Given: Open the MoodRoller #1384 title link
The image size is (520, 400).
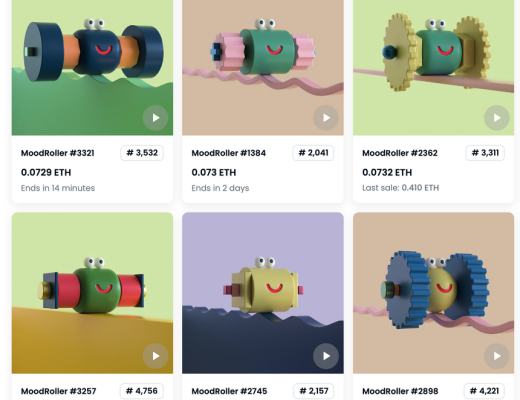Looking at the screenshot, I should 229,153.
